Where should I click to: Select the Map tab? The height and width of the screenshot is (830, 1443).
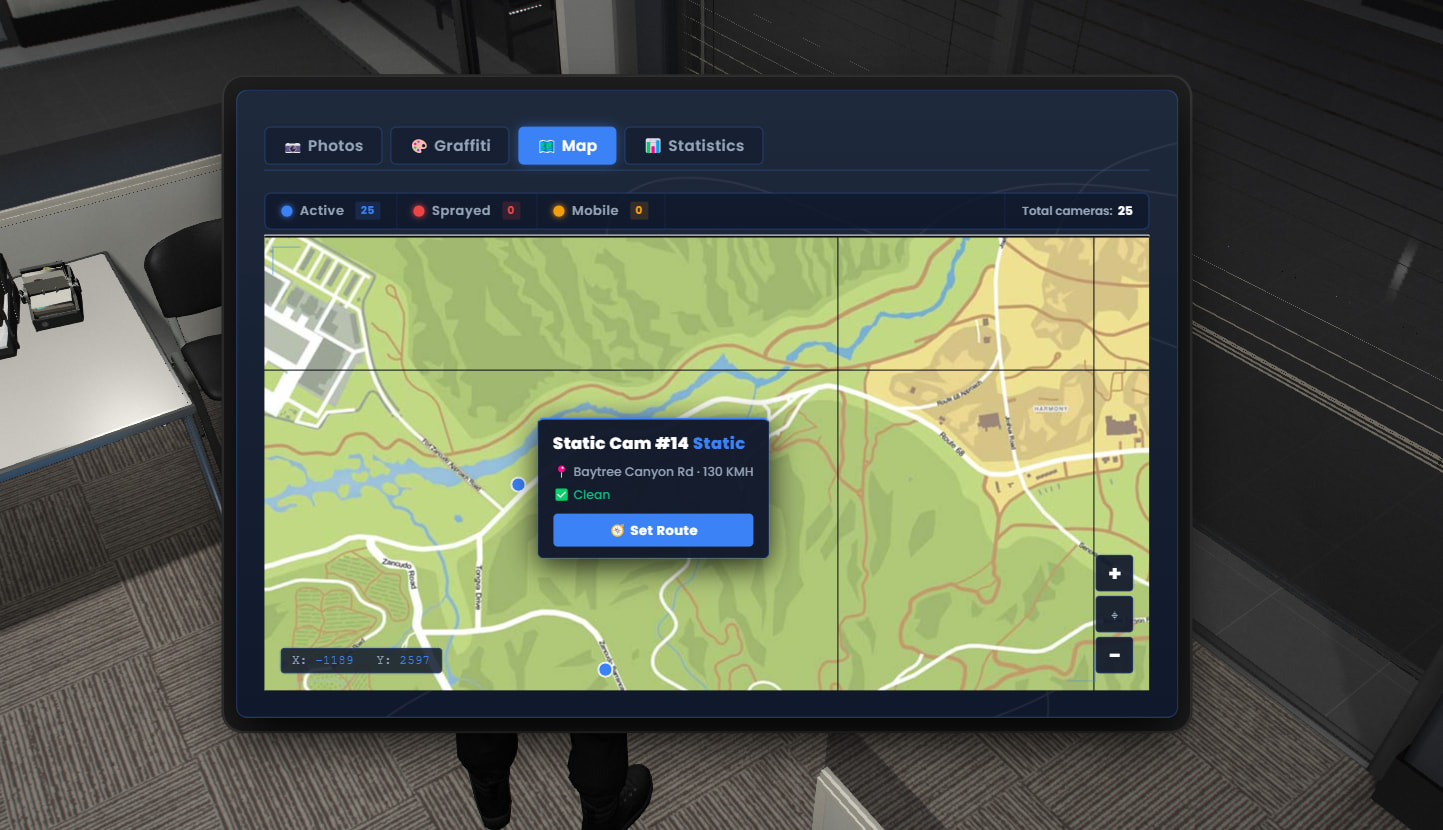pos(567,146)
